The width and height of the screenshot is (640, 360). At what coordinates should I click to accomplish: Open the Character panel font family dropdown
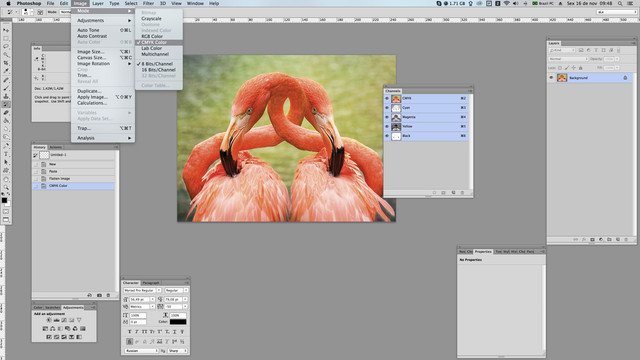point(142,290)
